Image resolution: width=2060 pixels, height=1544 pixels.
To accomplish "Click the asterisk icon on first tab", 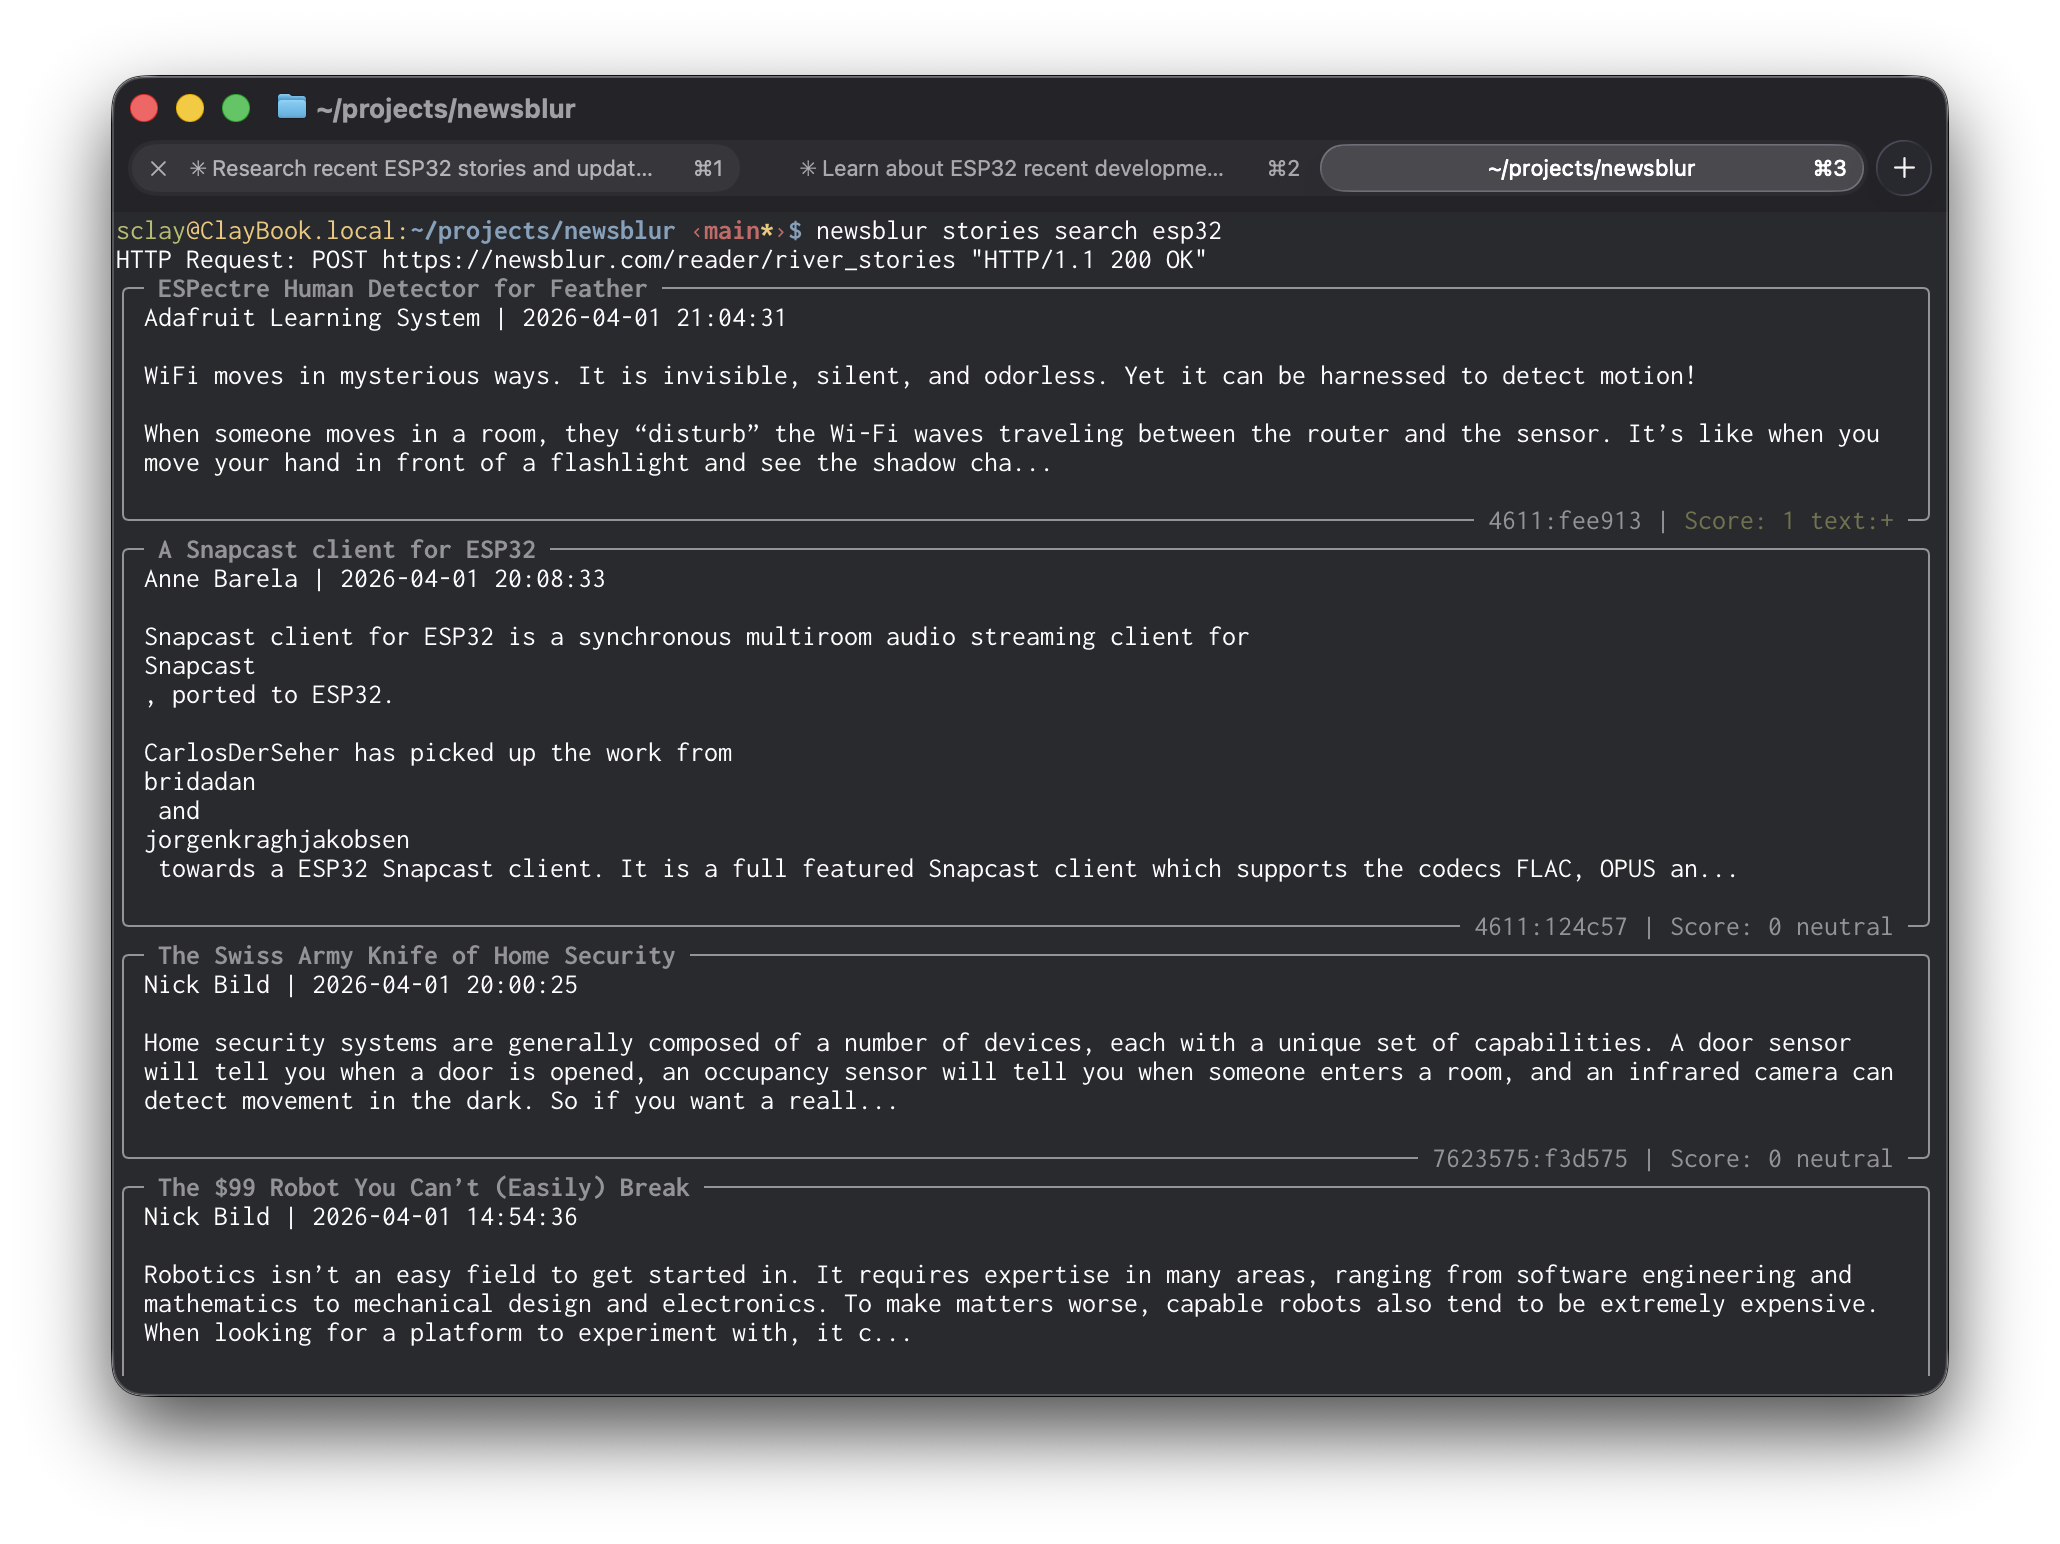I will click(x=198, y=168).
